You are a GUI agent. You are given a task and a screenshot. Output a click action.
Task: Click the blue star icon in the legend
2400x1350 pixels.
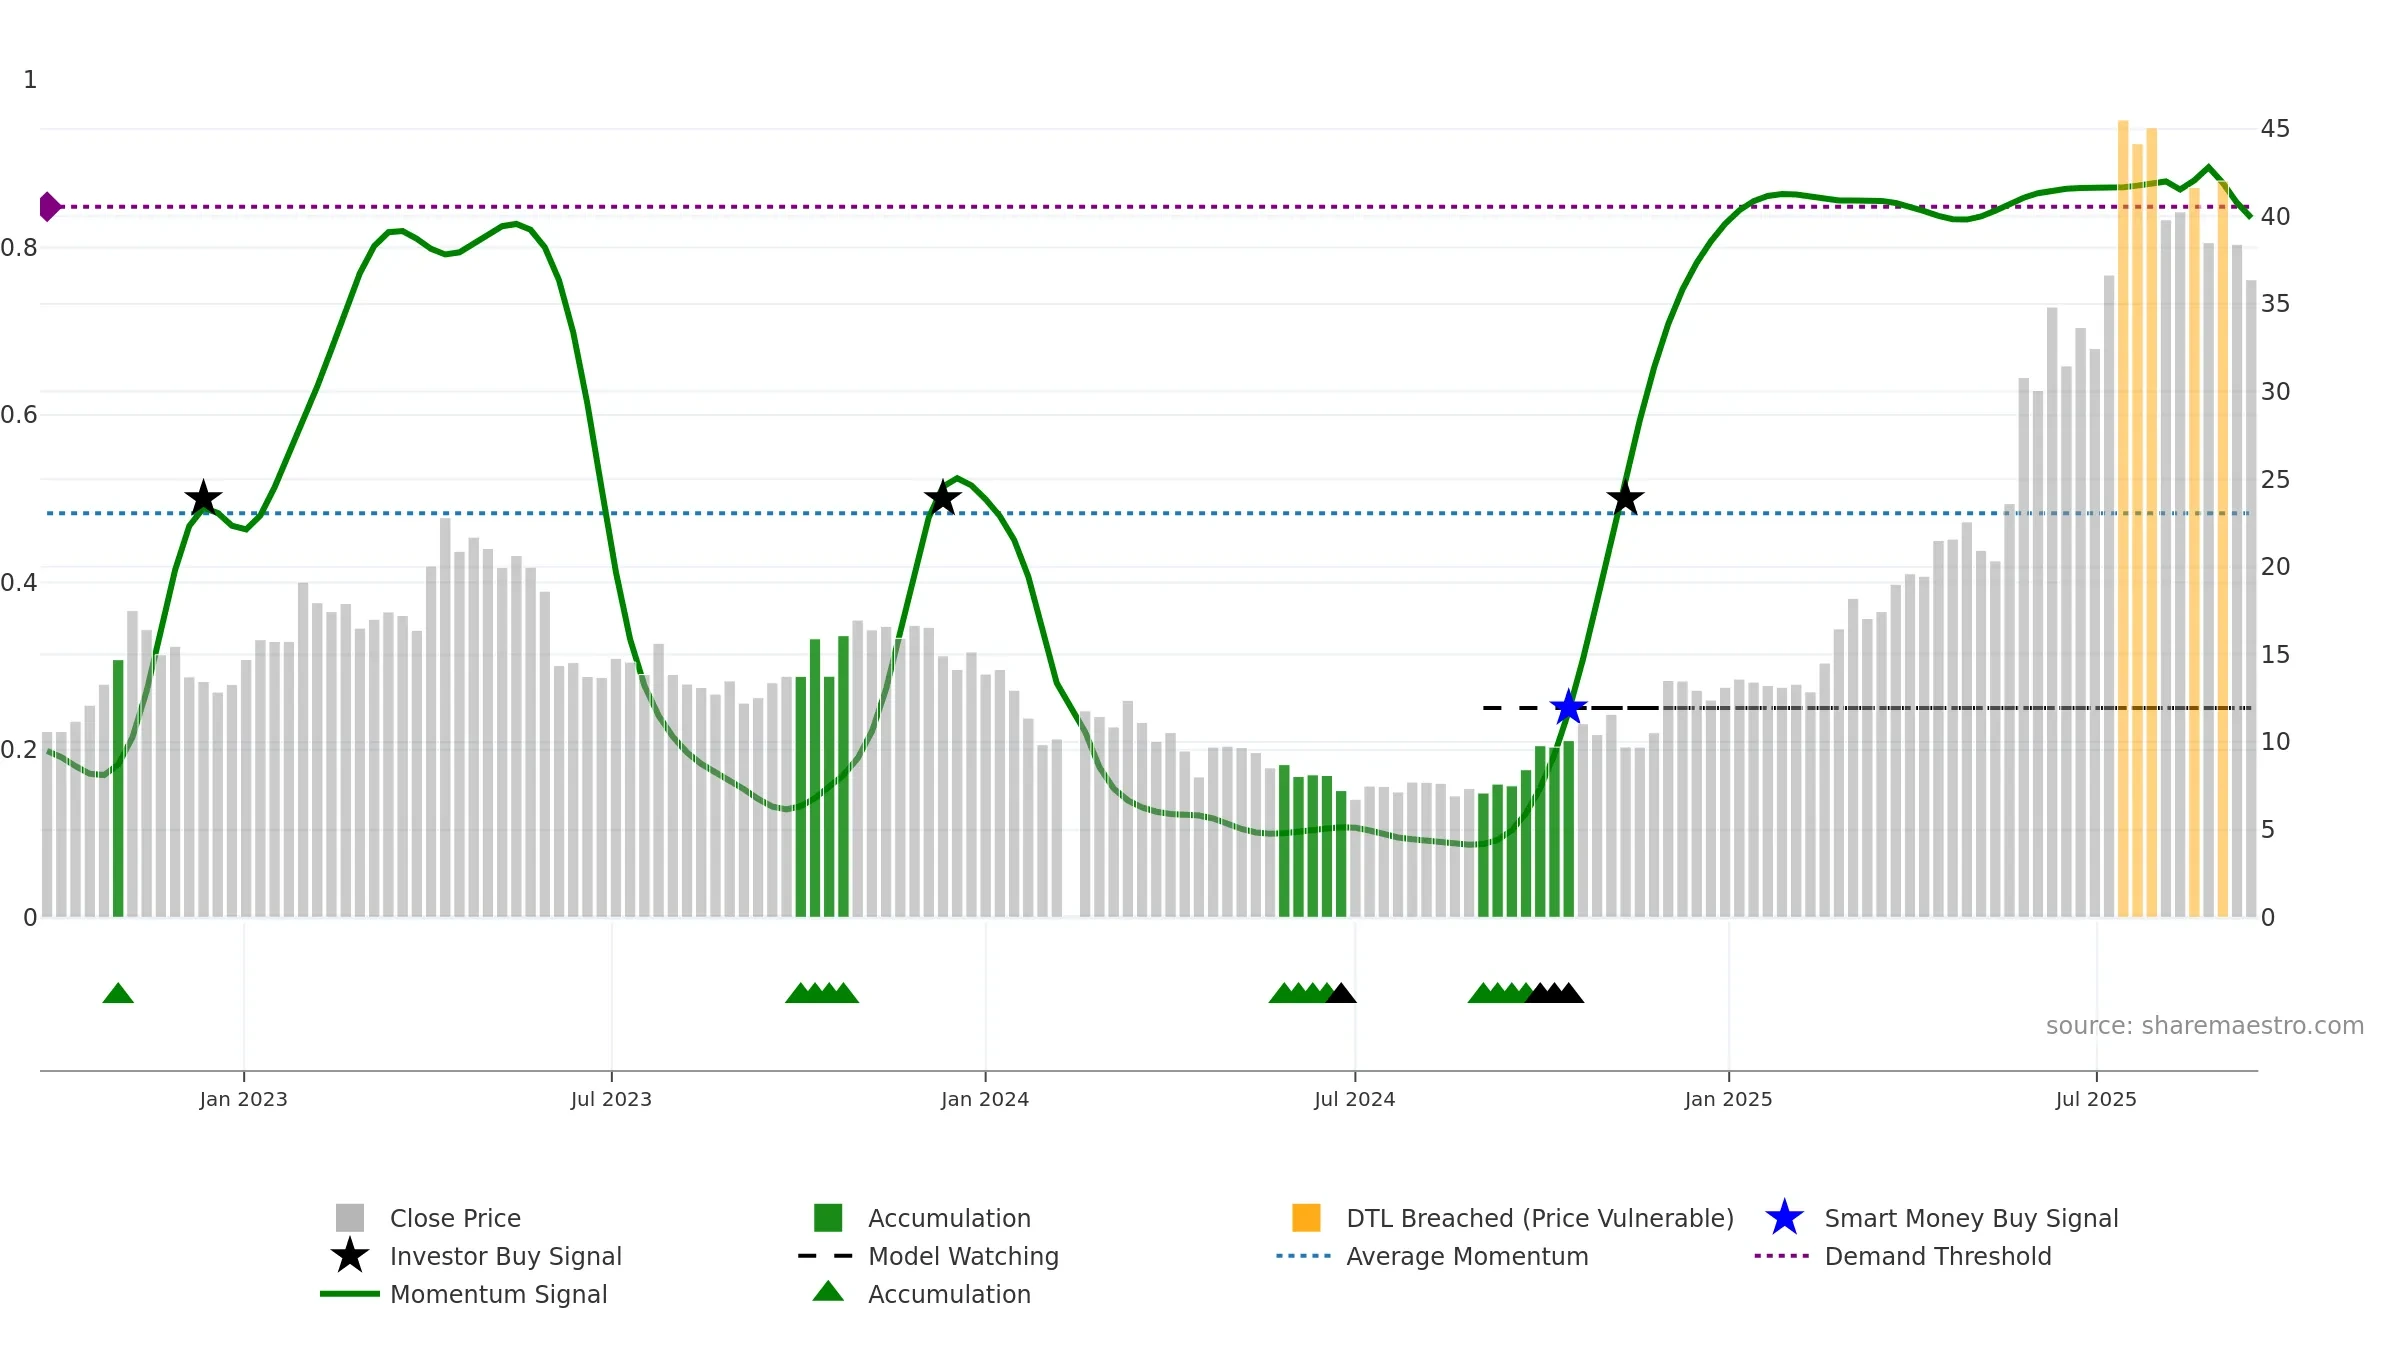(x=1784, y=1218)
